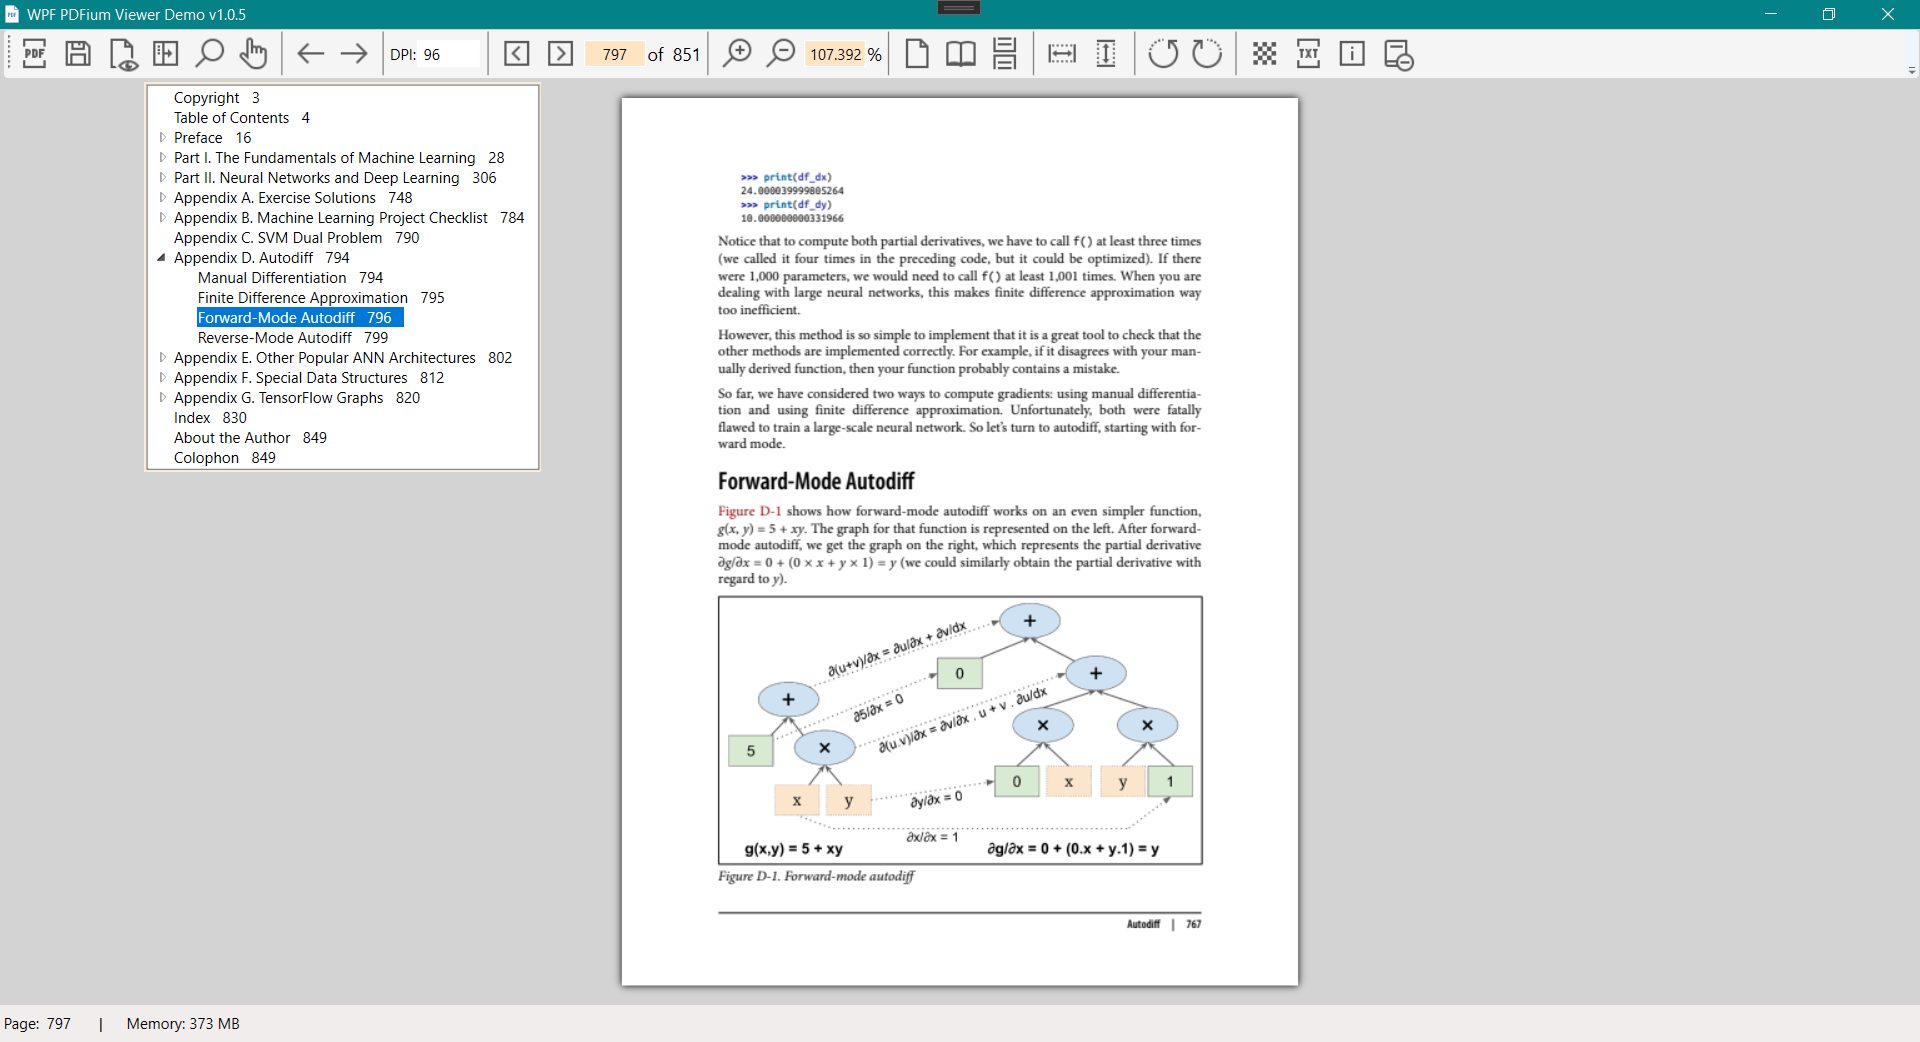Screen dimensions: 1920x1042
Task: Rotate page counterclockwise
Action: (x=1163, y=54)
